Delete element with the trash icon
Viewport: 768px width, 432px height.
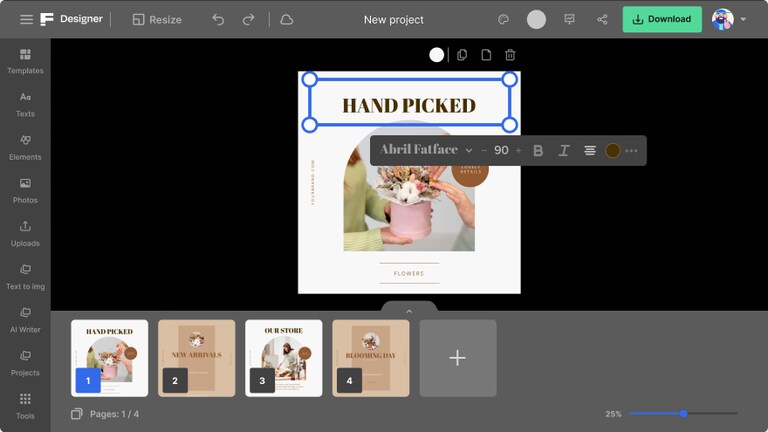click(510, 55)
